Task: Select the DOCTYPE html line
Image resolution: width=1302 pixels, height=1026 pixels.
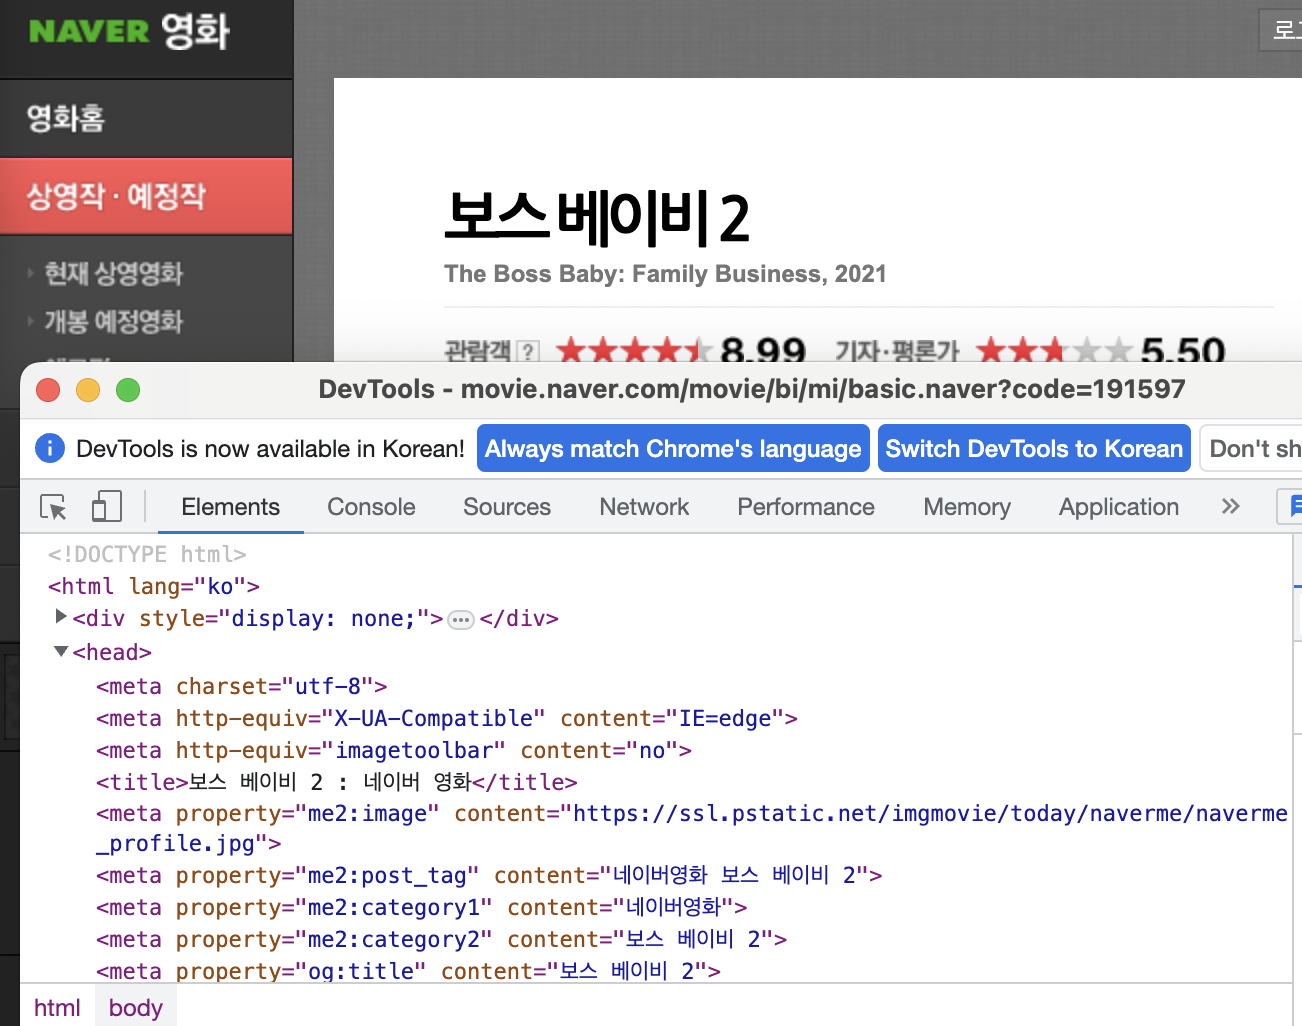Action: pyautogui.click(x=147, y=554)
